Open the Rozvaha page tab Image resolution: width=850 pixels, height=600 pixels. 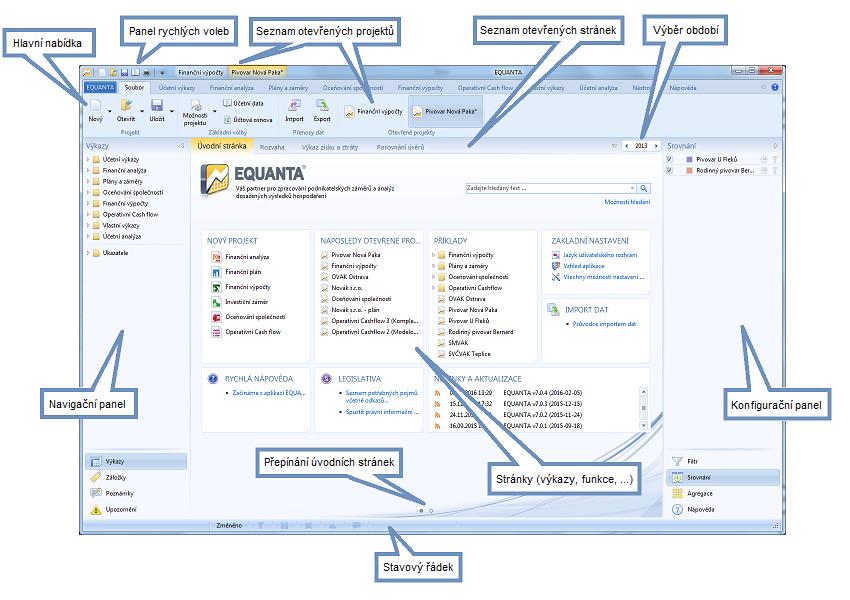click(272, 147)
